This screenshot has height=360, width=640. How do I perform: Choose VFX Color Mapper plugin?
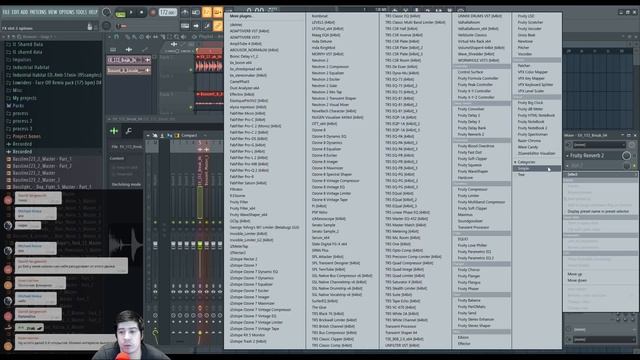[533, 72]
